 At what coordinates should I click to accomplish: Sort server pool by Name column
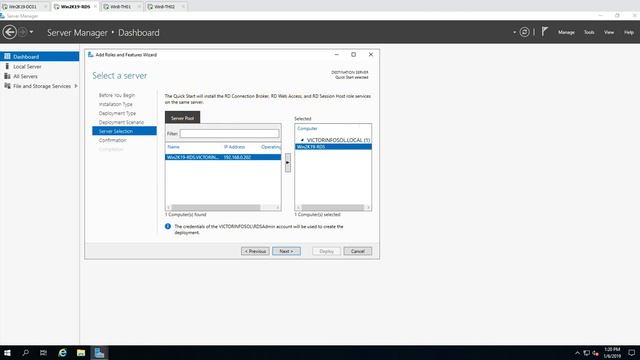coord(173,147)
